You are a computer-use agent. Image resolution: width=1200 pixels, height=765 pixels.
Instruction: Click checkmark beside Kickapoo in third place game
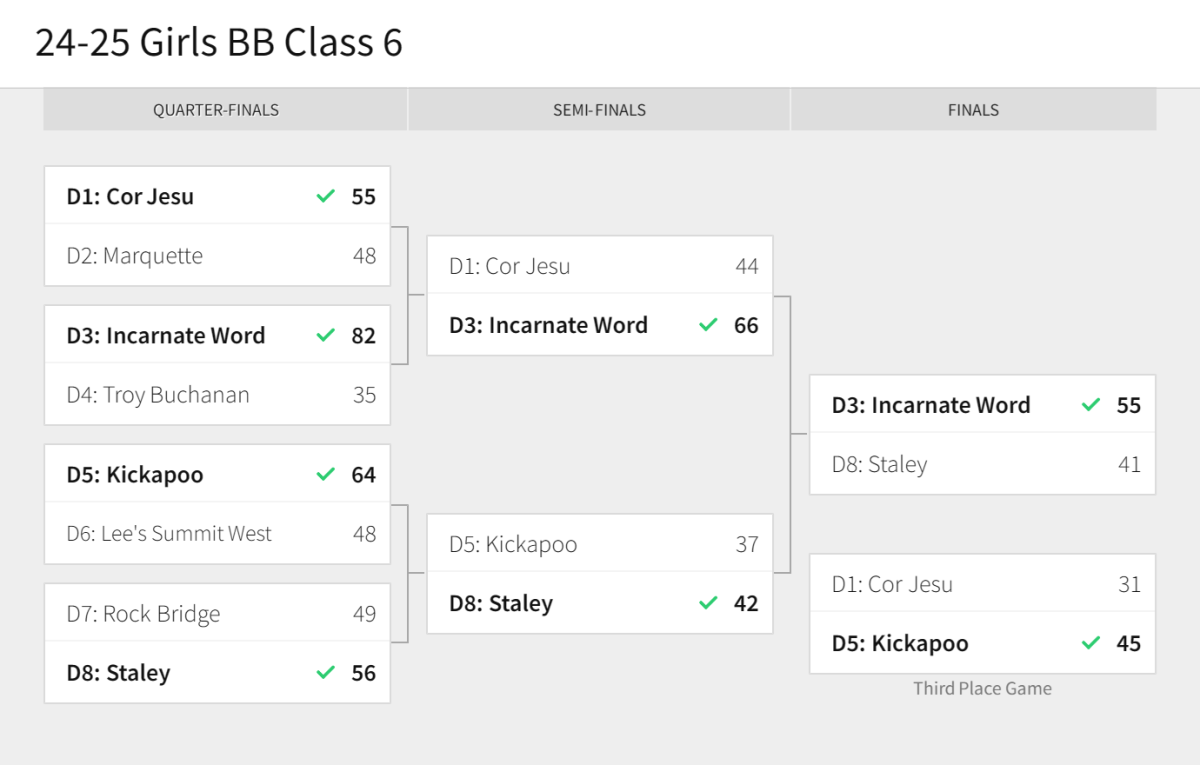point(1091,643)
